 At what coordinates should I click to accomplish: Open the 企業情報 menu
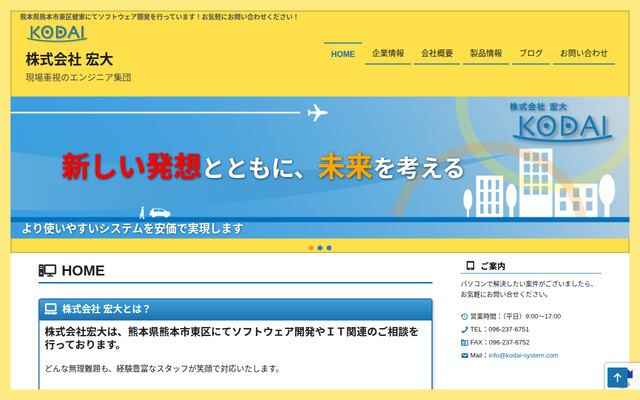click(388, 53)
